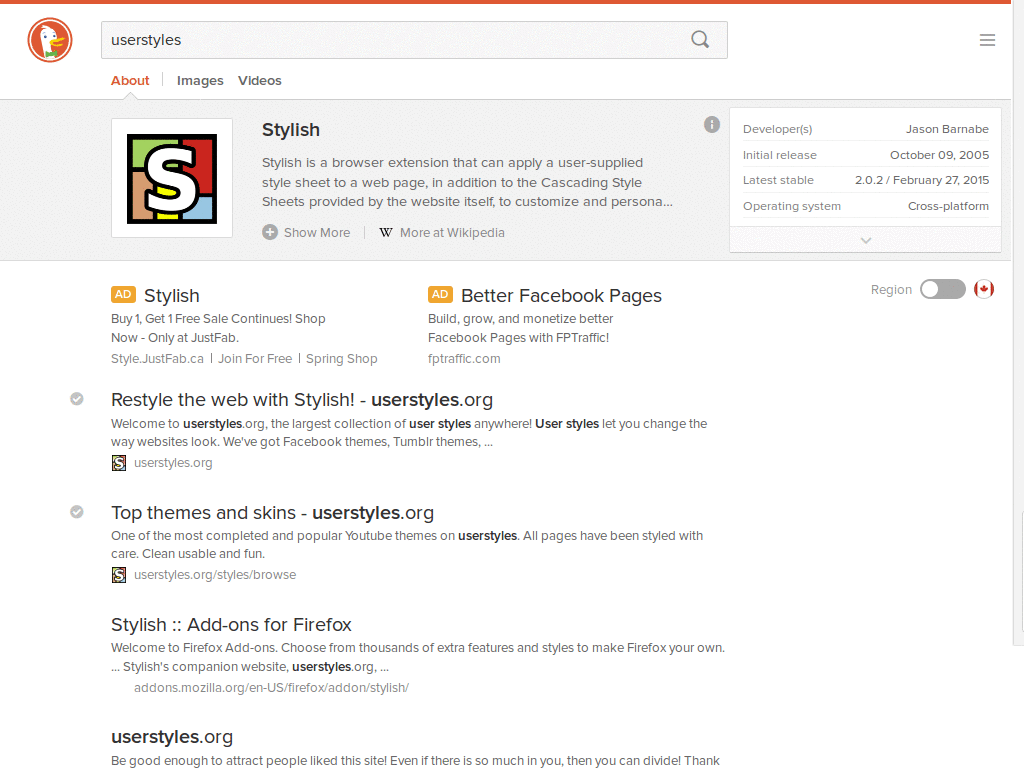Click the Wikipedia W icon
This screenshot has width=1024, height=768.
(385, 232)
